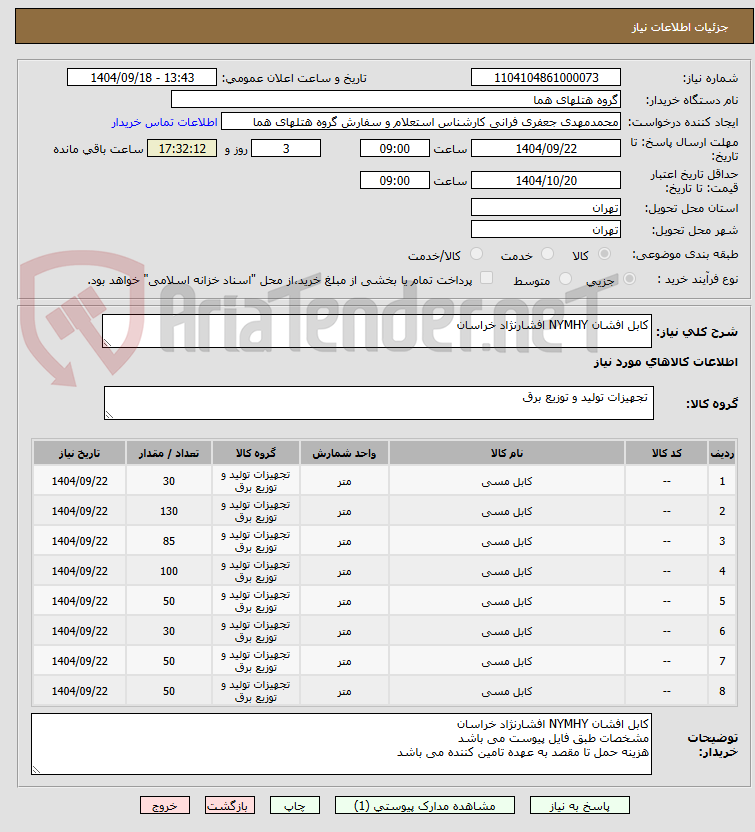755x832 pixels.
Task: Click the جزئیات اطلاعات نیاز header title
Action: click(x=680, y=27)
